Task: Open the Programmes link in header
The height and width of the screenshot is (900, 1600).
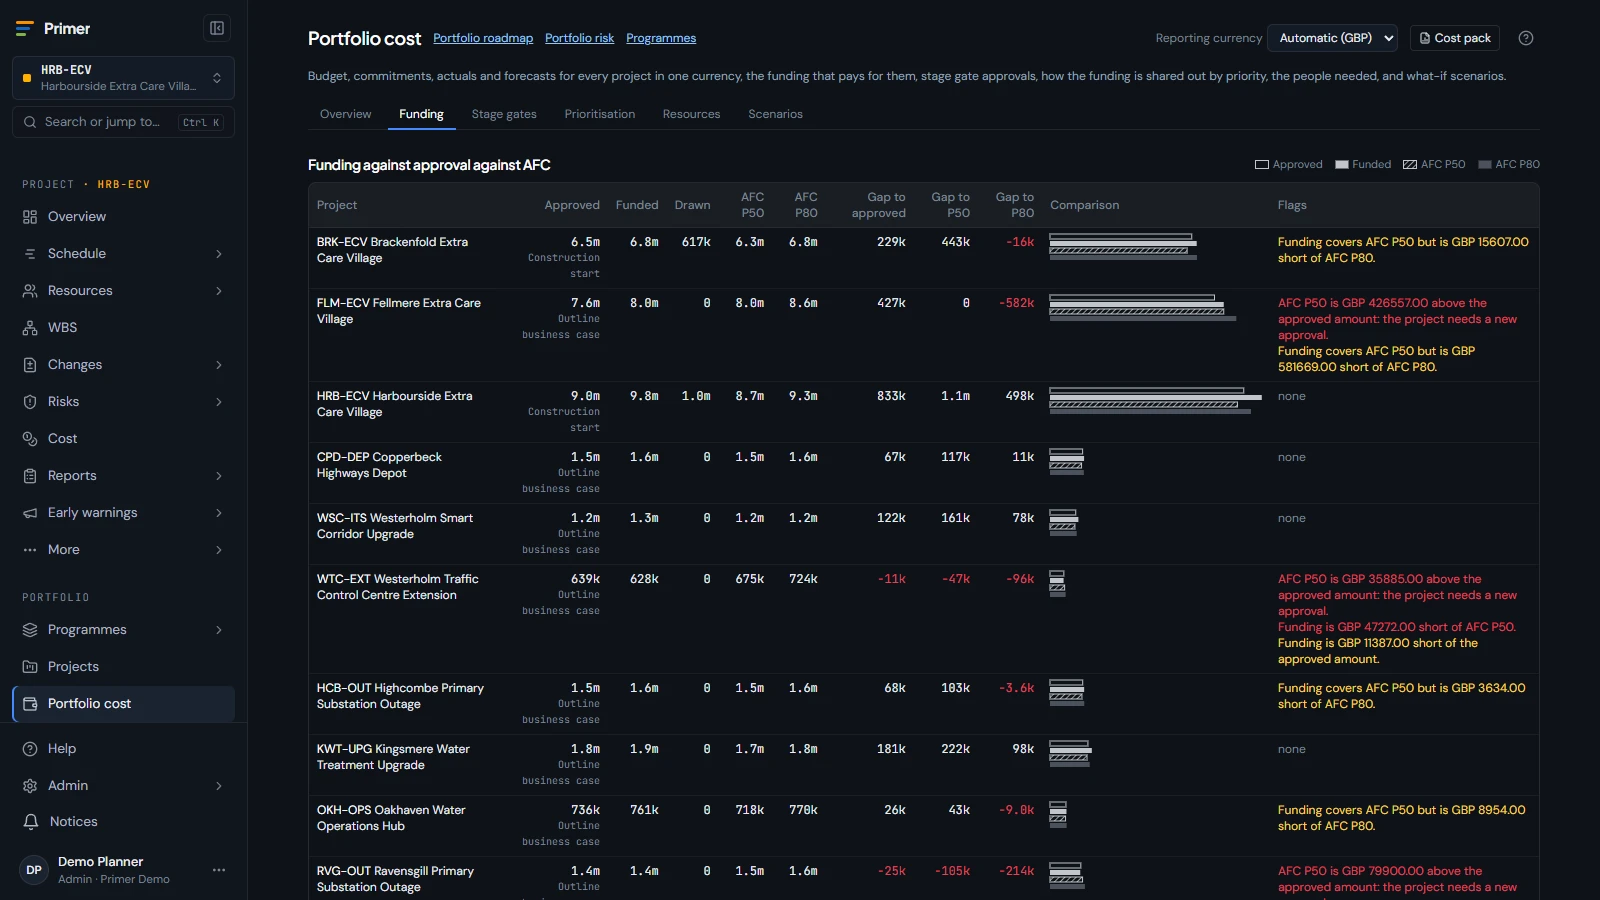Action: click(x=661, y=38)
